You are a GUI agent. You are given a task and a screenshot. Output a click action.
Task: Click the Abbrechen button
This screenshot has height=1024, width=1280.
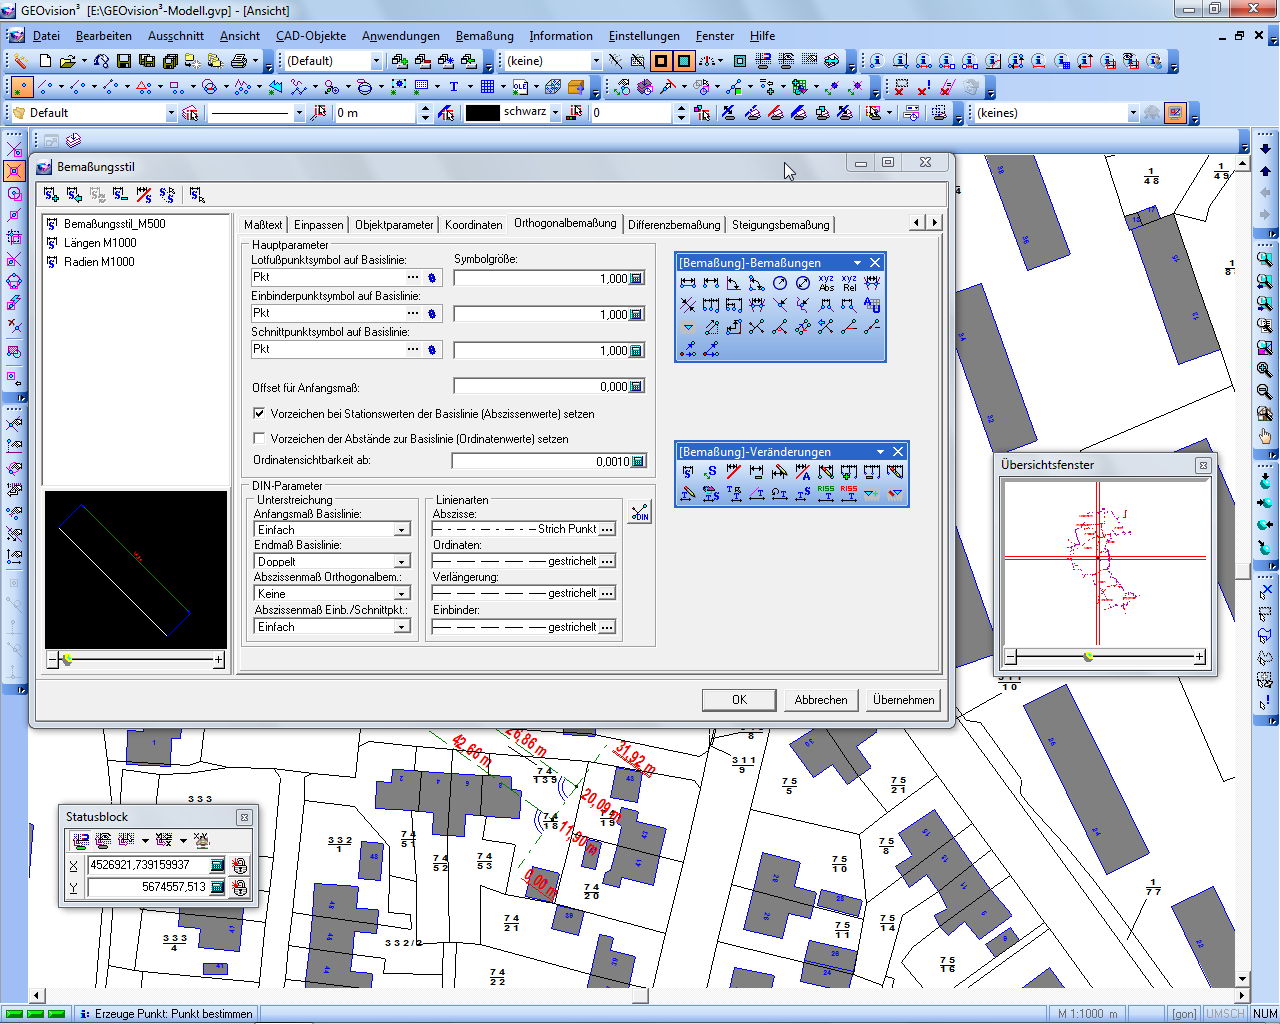coord(821,700)
